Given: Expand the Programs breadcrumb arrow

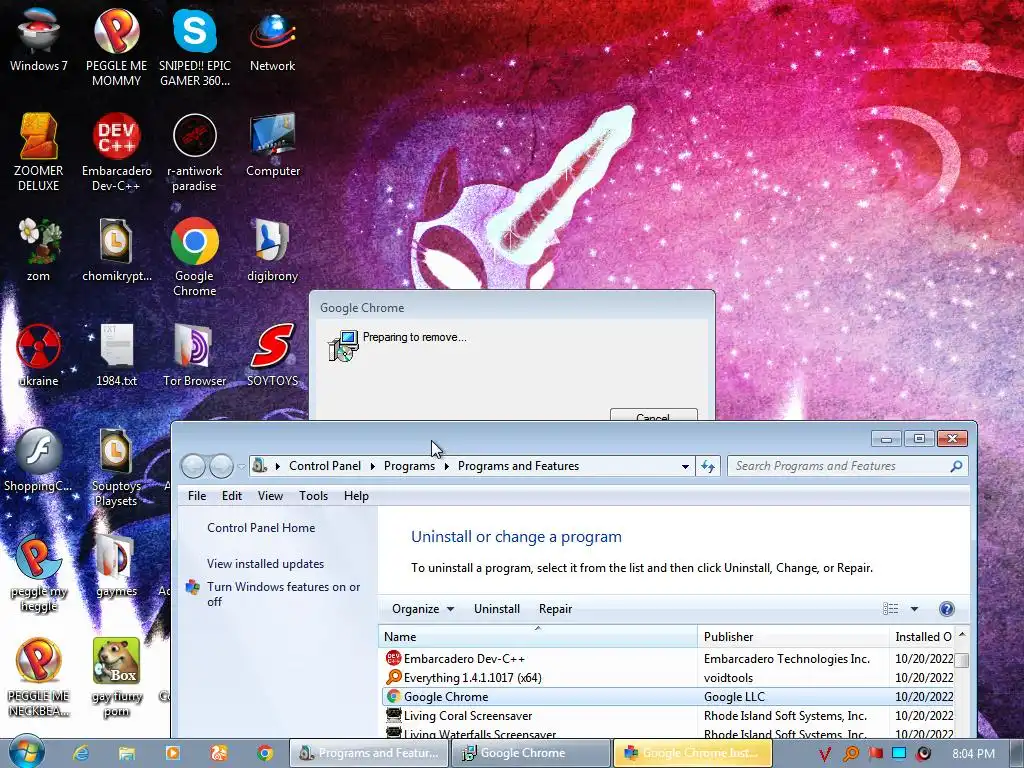Looking at the screenshot, I should [x=447, y=466].
